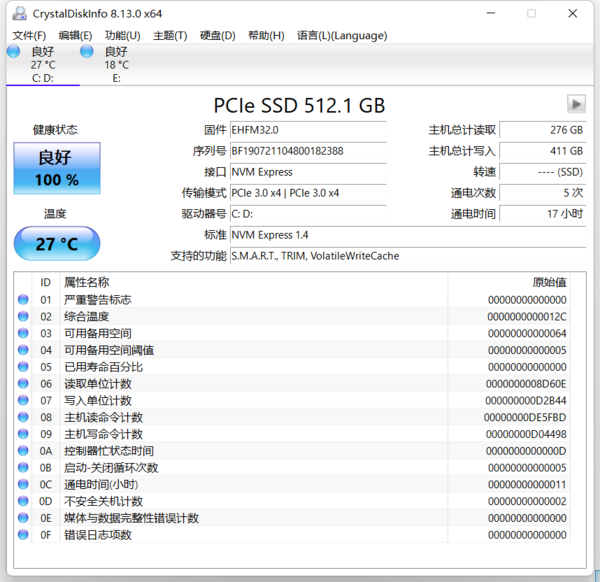
Task: Click the firmware field EHFM32.0
Action: (x=308, y=130)
